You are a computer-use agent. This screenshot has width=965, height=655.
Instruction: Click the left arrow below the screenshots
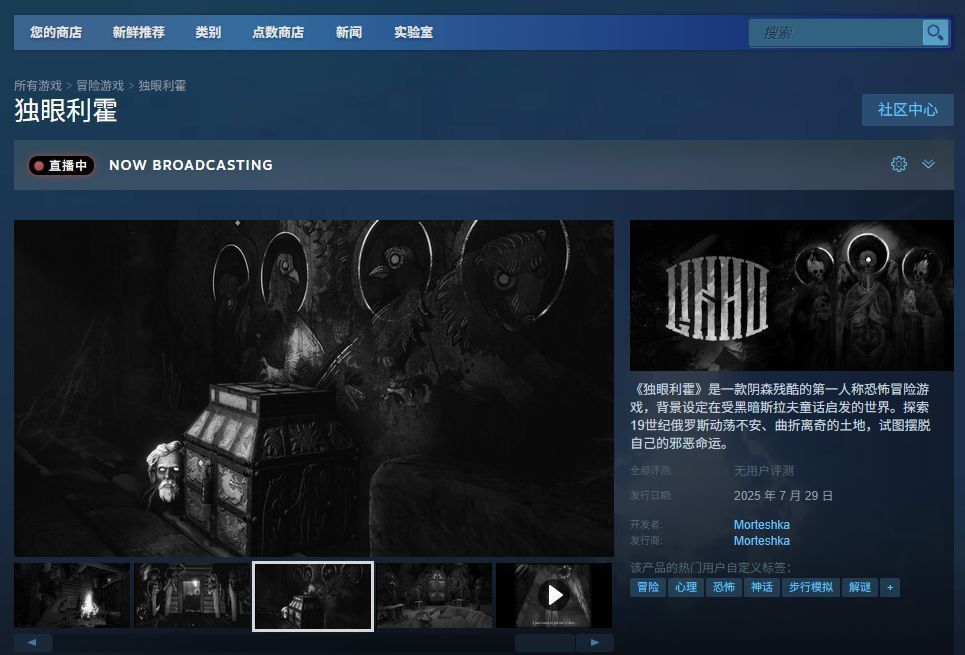pyautogui.click(x=33, y=642)
